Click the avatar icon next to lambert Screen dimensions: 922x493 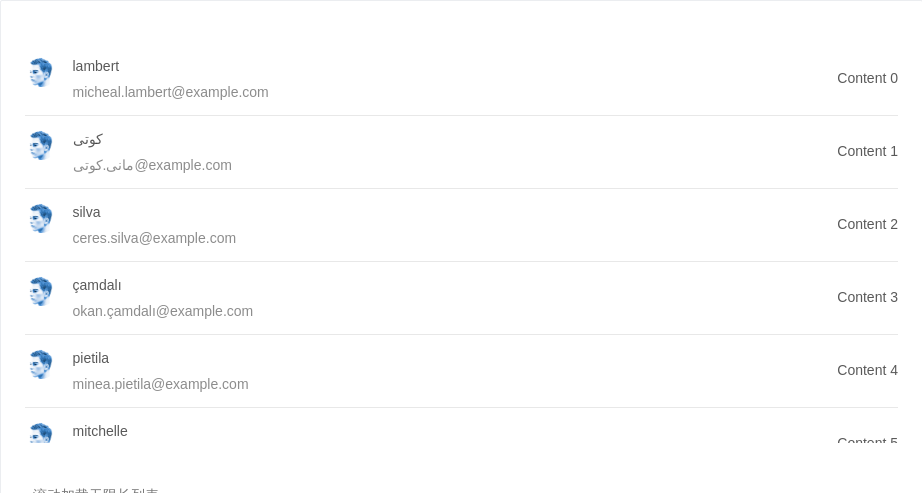[41, 72]
